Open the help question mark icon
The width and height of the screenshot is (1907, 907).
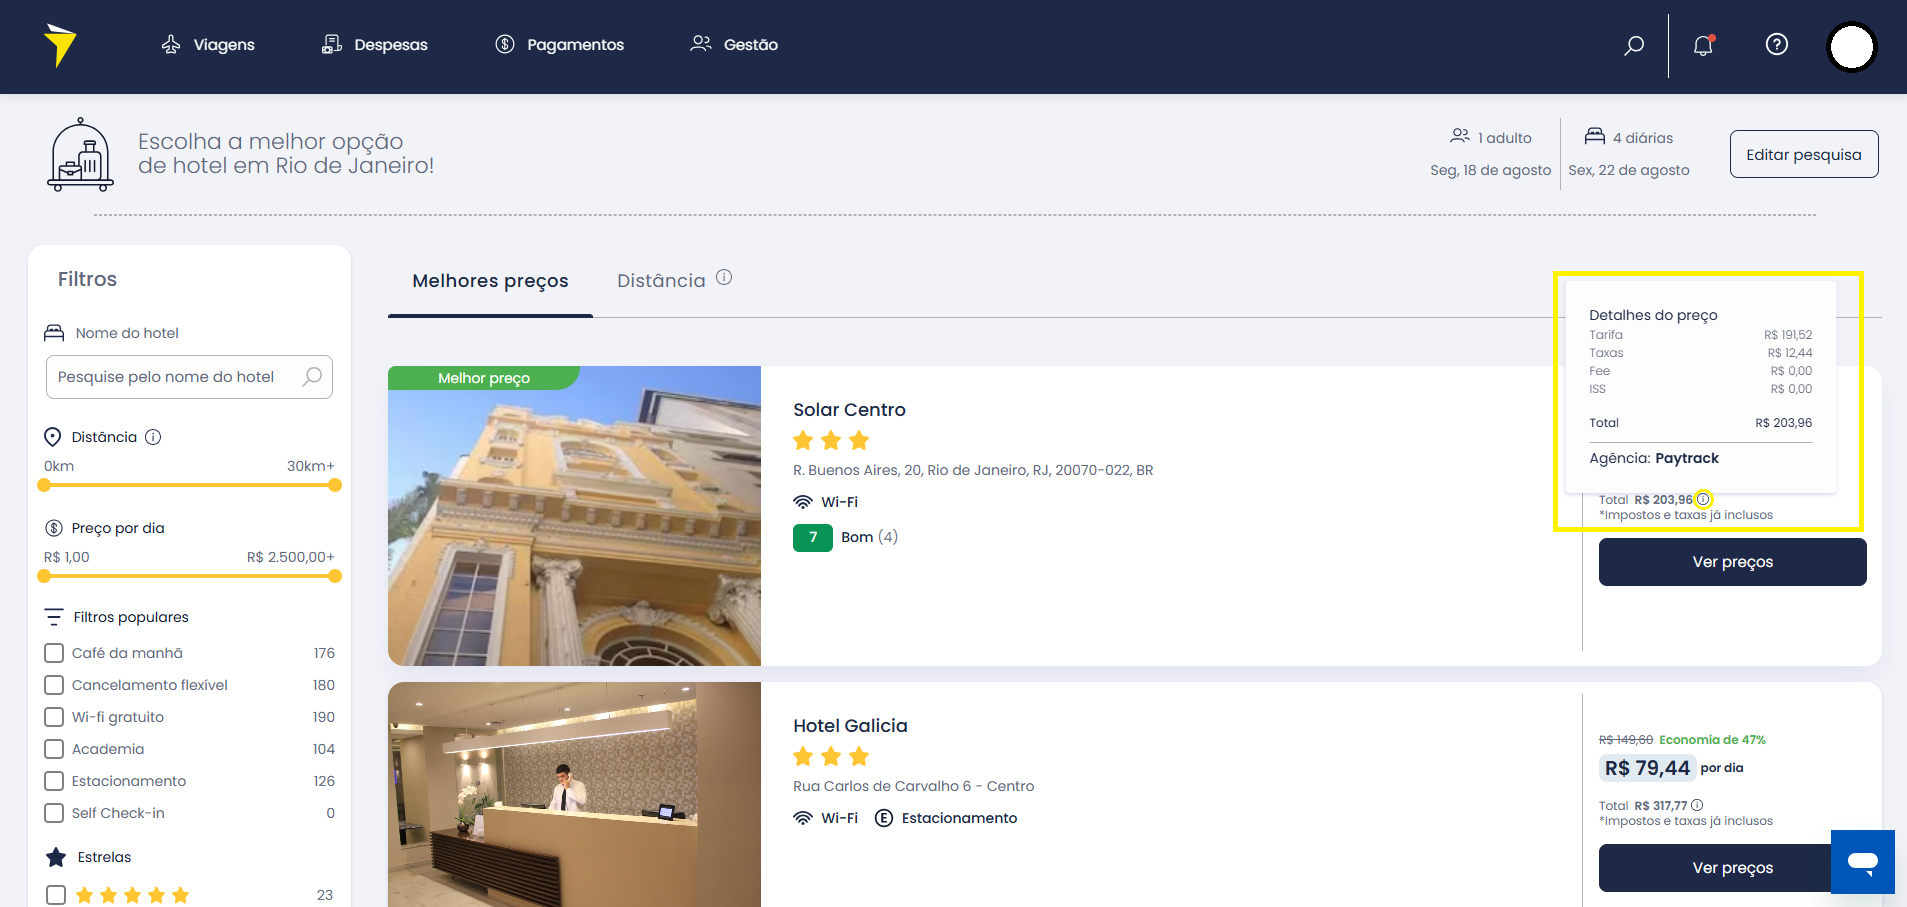pyautogui.click(x=1777, y=44)
